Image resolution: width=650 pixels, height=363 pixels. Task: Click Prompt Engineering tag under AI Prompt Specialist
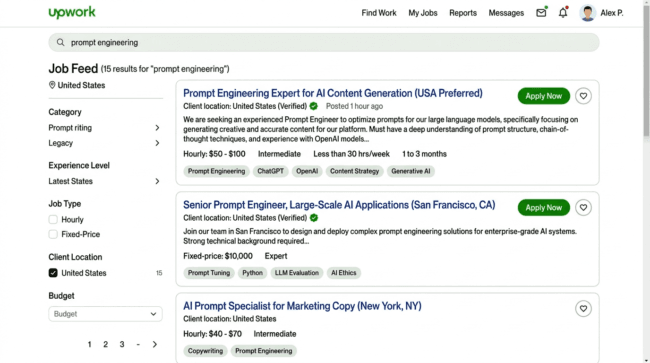click(x=264, y=351)
